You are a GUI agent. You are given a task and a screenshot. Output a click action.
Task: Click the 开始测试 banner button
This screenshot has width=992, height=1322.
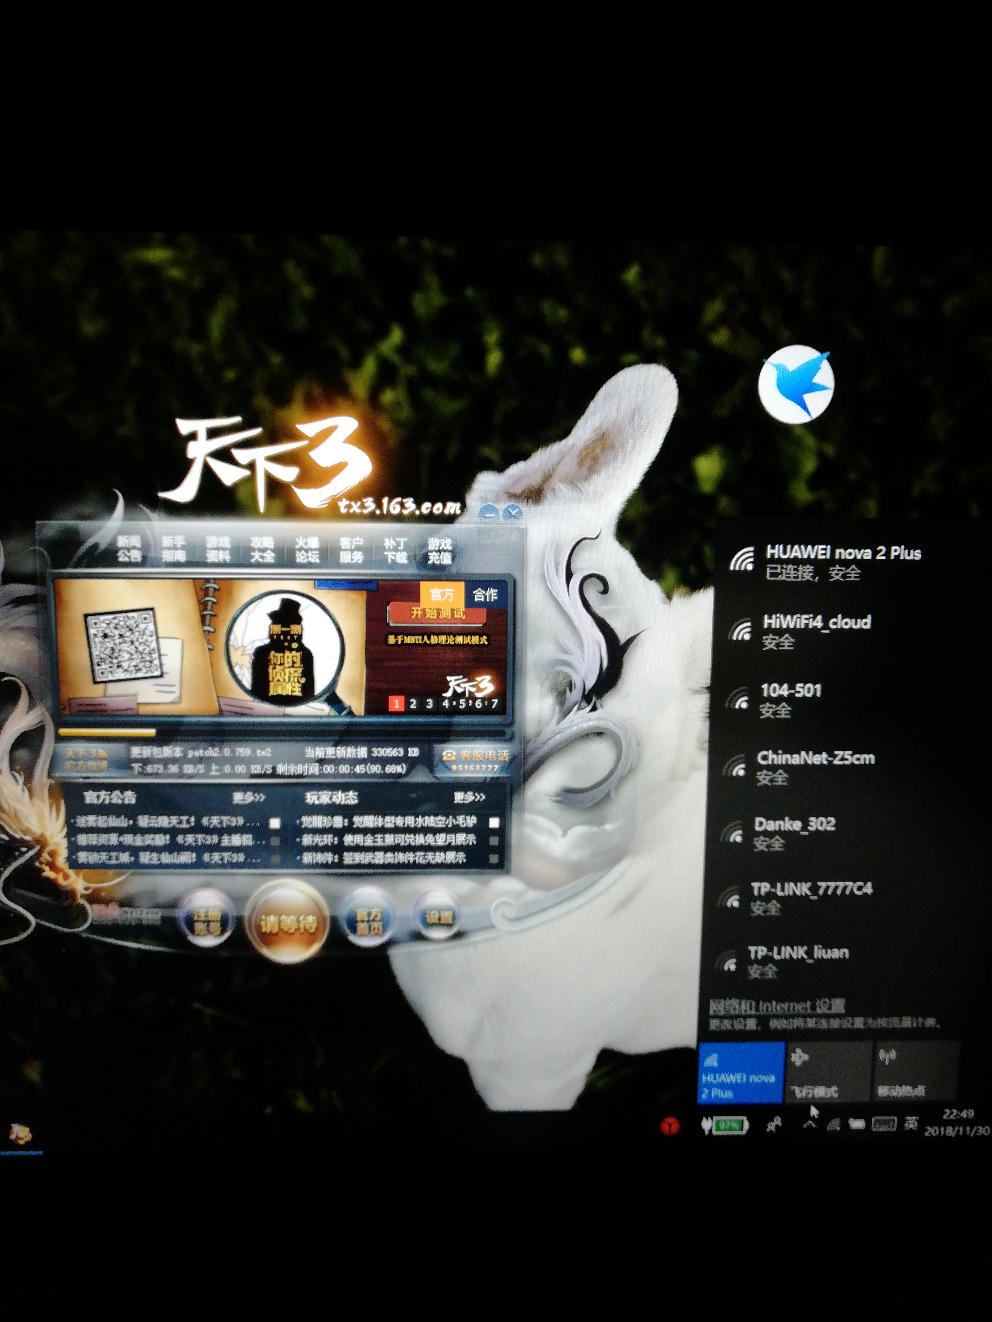point(438,614)
